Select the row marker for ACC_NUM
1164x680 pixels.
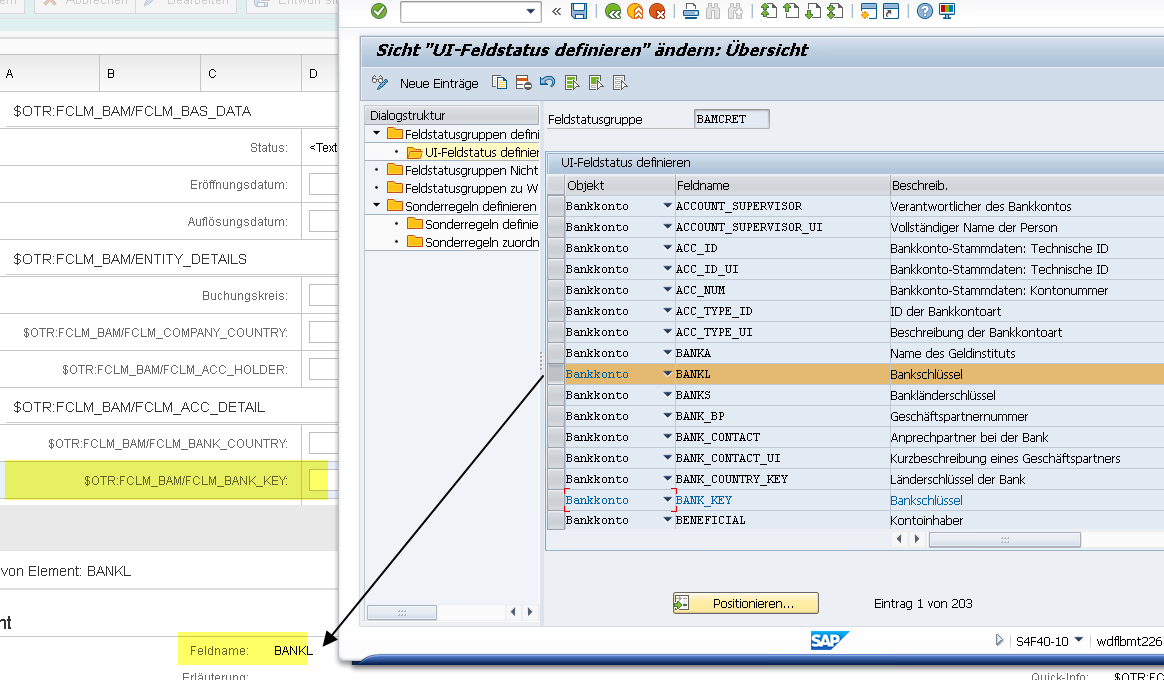coord(555,290)
